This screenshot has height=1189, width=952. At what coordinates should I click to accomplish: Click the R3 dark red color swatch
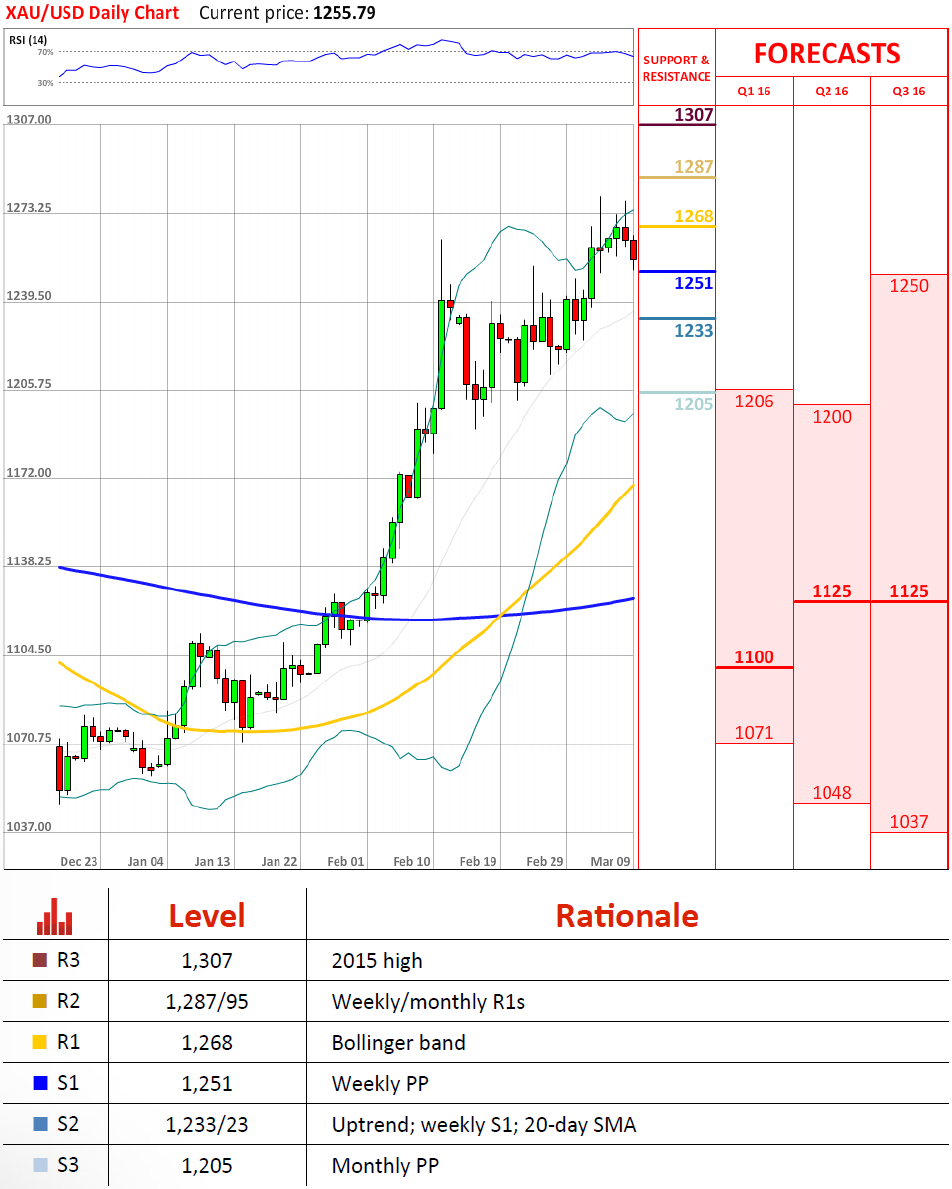tap(40, 961)
